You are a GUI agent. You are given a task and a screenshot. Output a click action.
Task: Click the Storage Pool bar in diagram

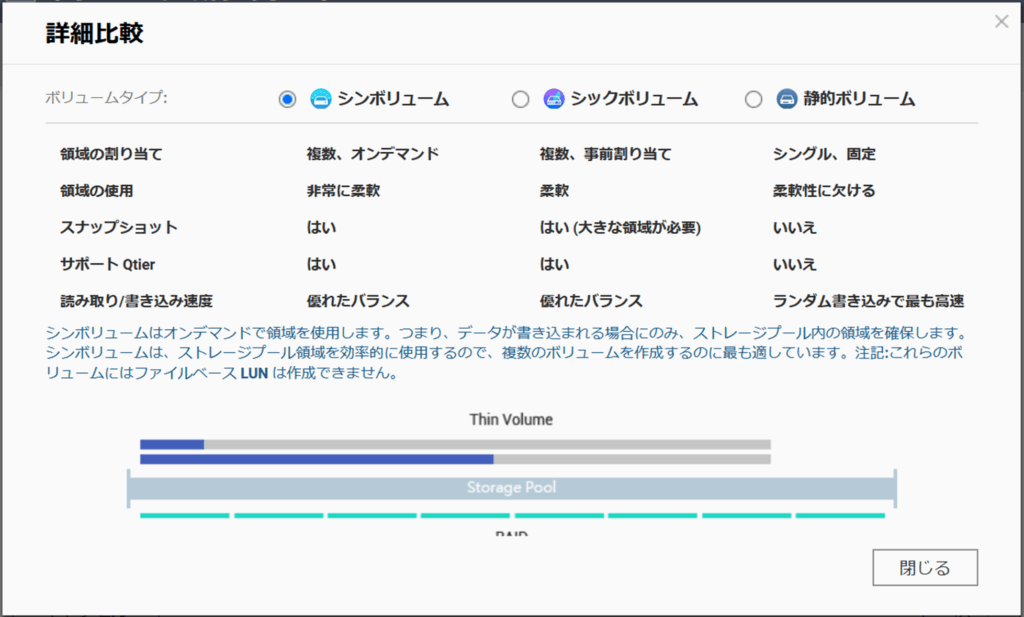click(x=511, y=488)
